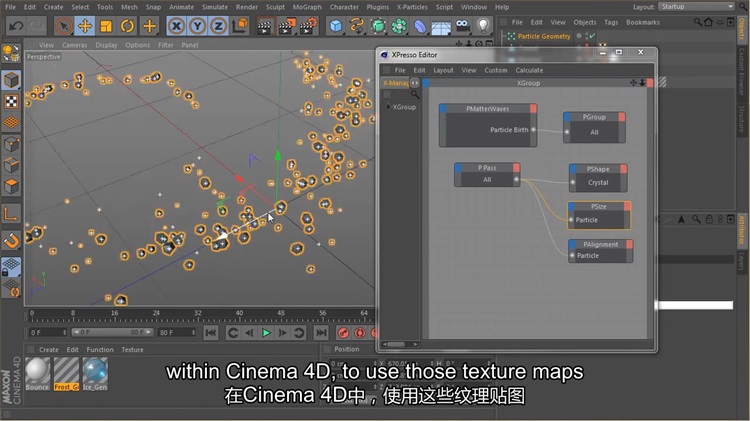Click the PMatterWaves node title
750x421 pixels.
click(x=487, y=109)
